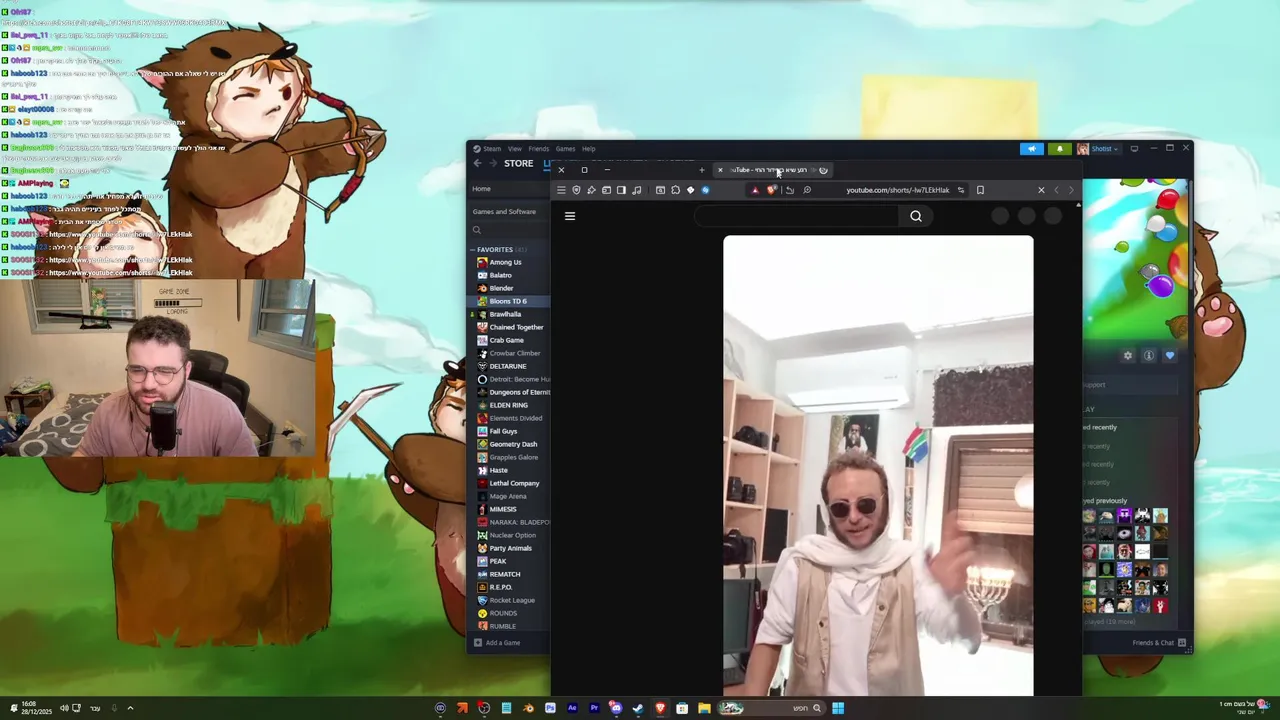Open After Effects from the taskbar
The image size is (1280, 720).
point(572,708)
